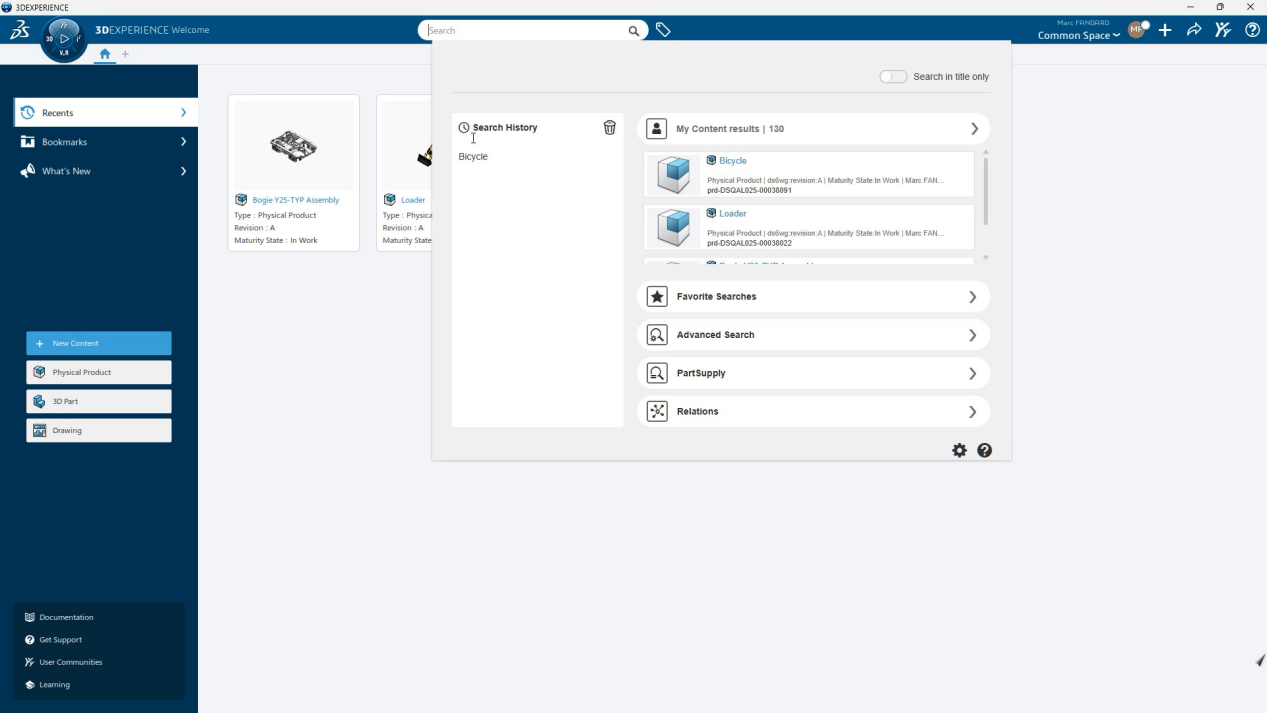Click the Physical Product button
Viewport: 1267px width, 713px height.
(x=99, y=372)
